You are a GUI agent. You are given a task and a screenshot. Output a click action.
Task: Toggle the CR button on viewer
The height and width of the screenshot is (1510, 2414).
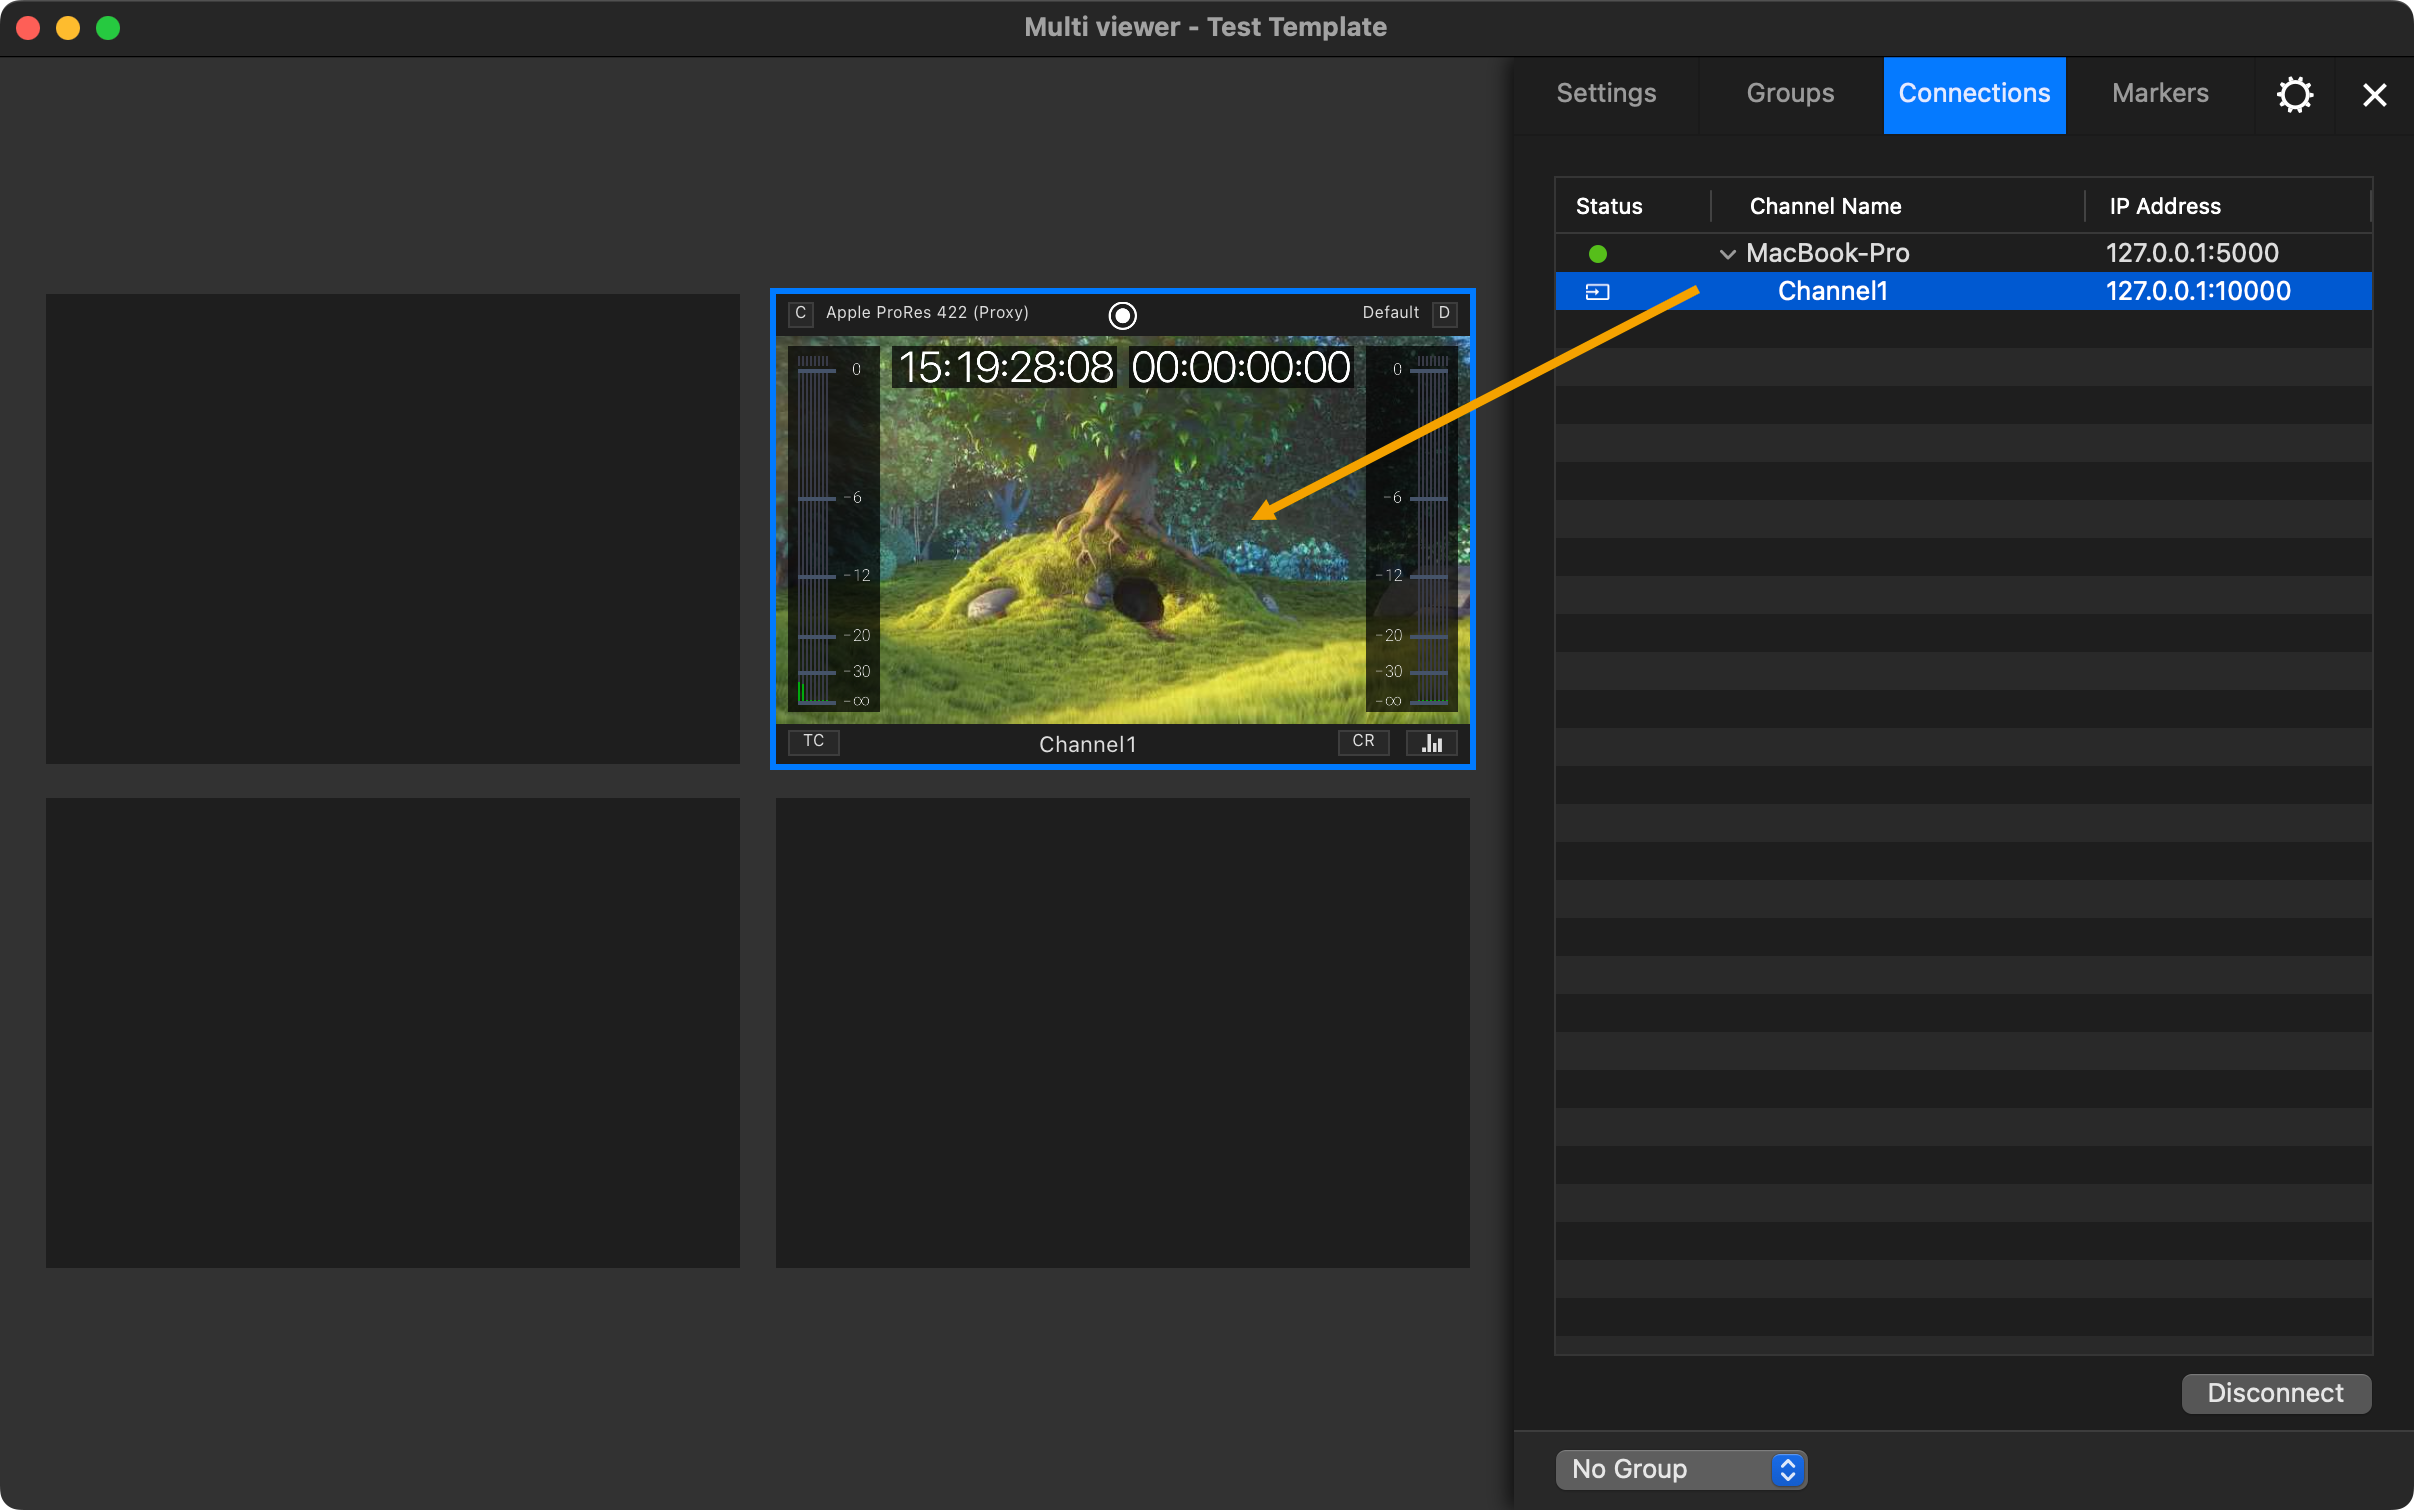(x=1363, y=741)
